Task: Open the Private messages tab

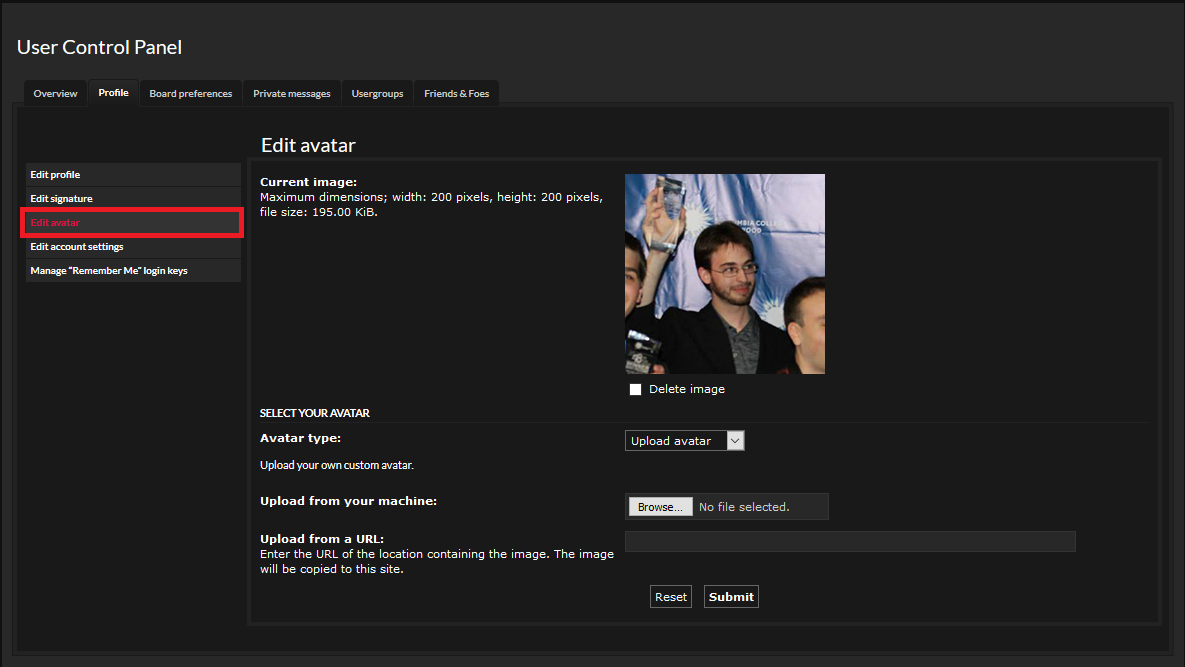Action: point(292,94)
